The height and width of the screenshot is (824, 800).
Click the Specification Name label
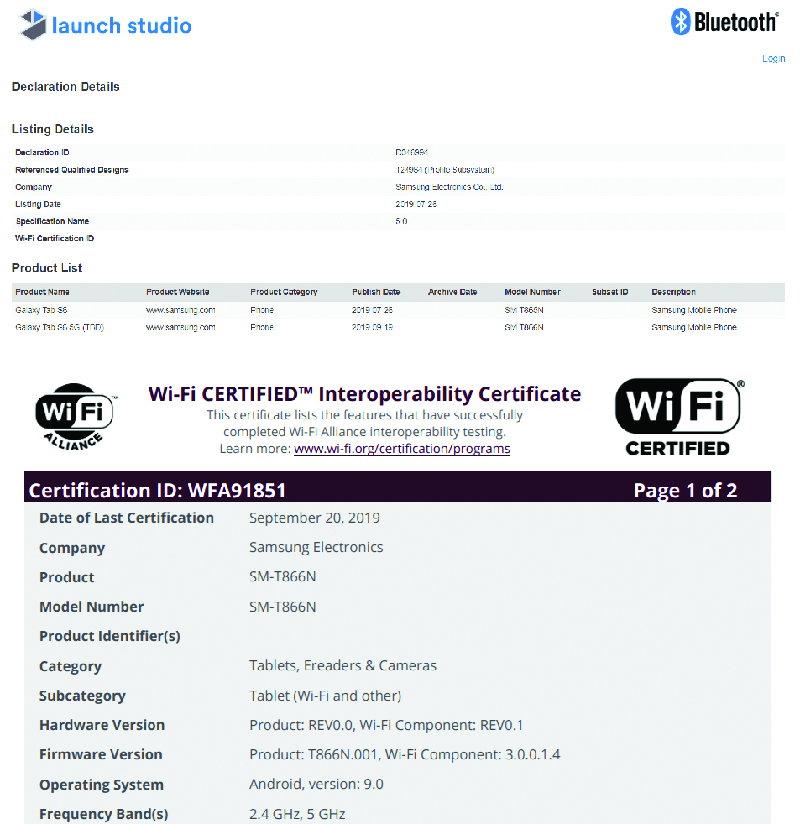pos(52,221)
